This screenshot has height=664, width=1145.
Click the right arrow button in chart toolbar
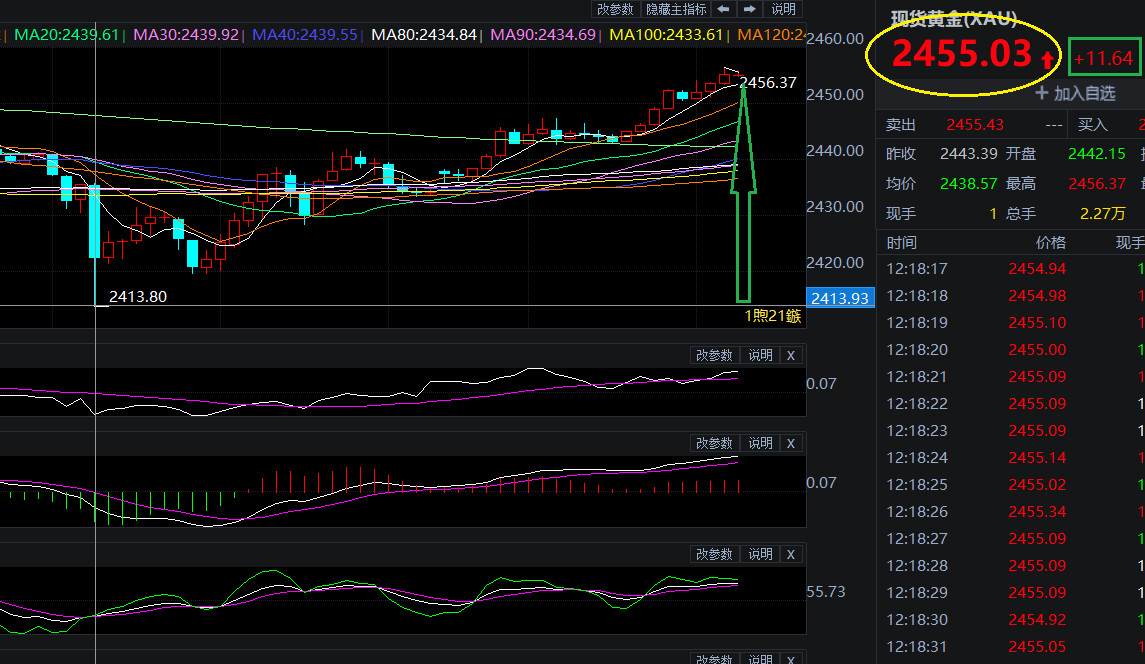(x=749, y=9)
